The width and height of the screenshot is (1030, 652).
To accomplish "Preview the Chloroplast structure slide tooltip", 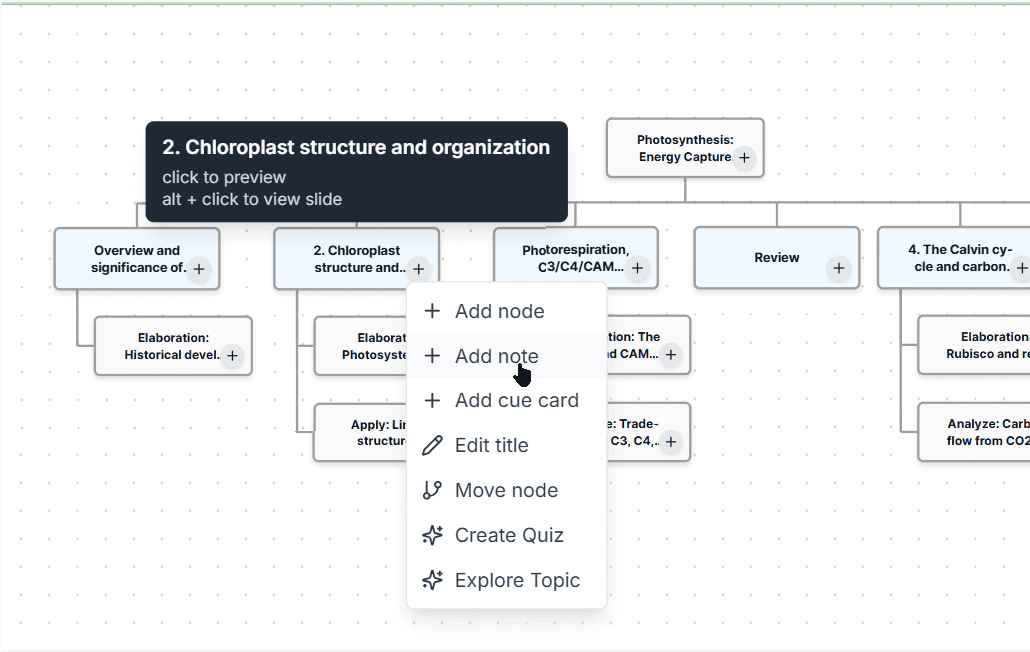I will 356,171.
